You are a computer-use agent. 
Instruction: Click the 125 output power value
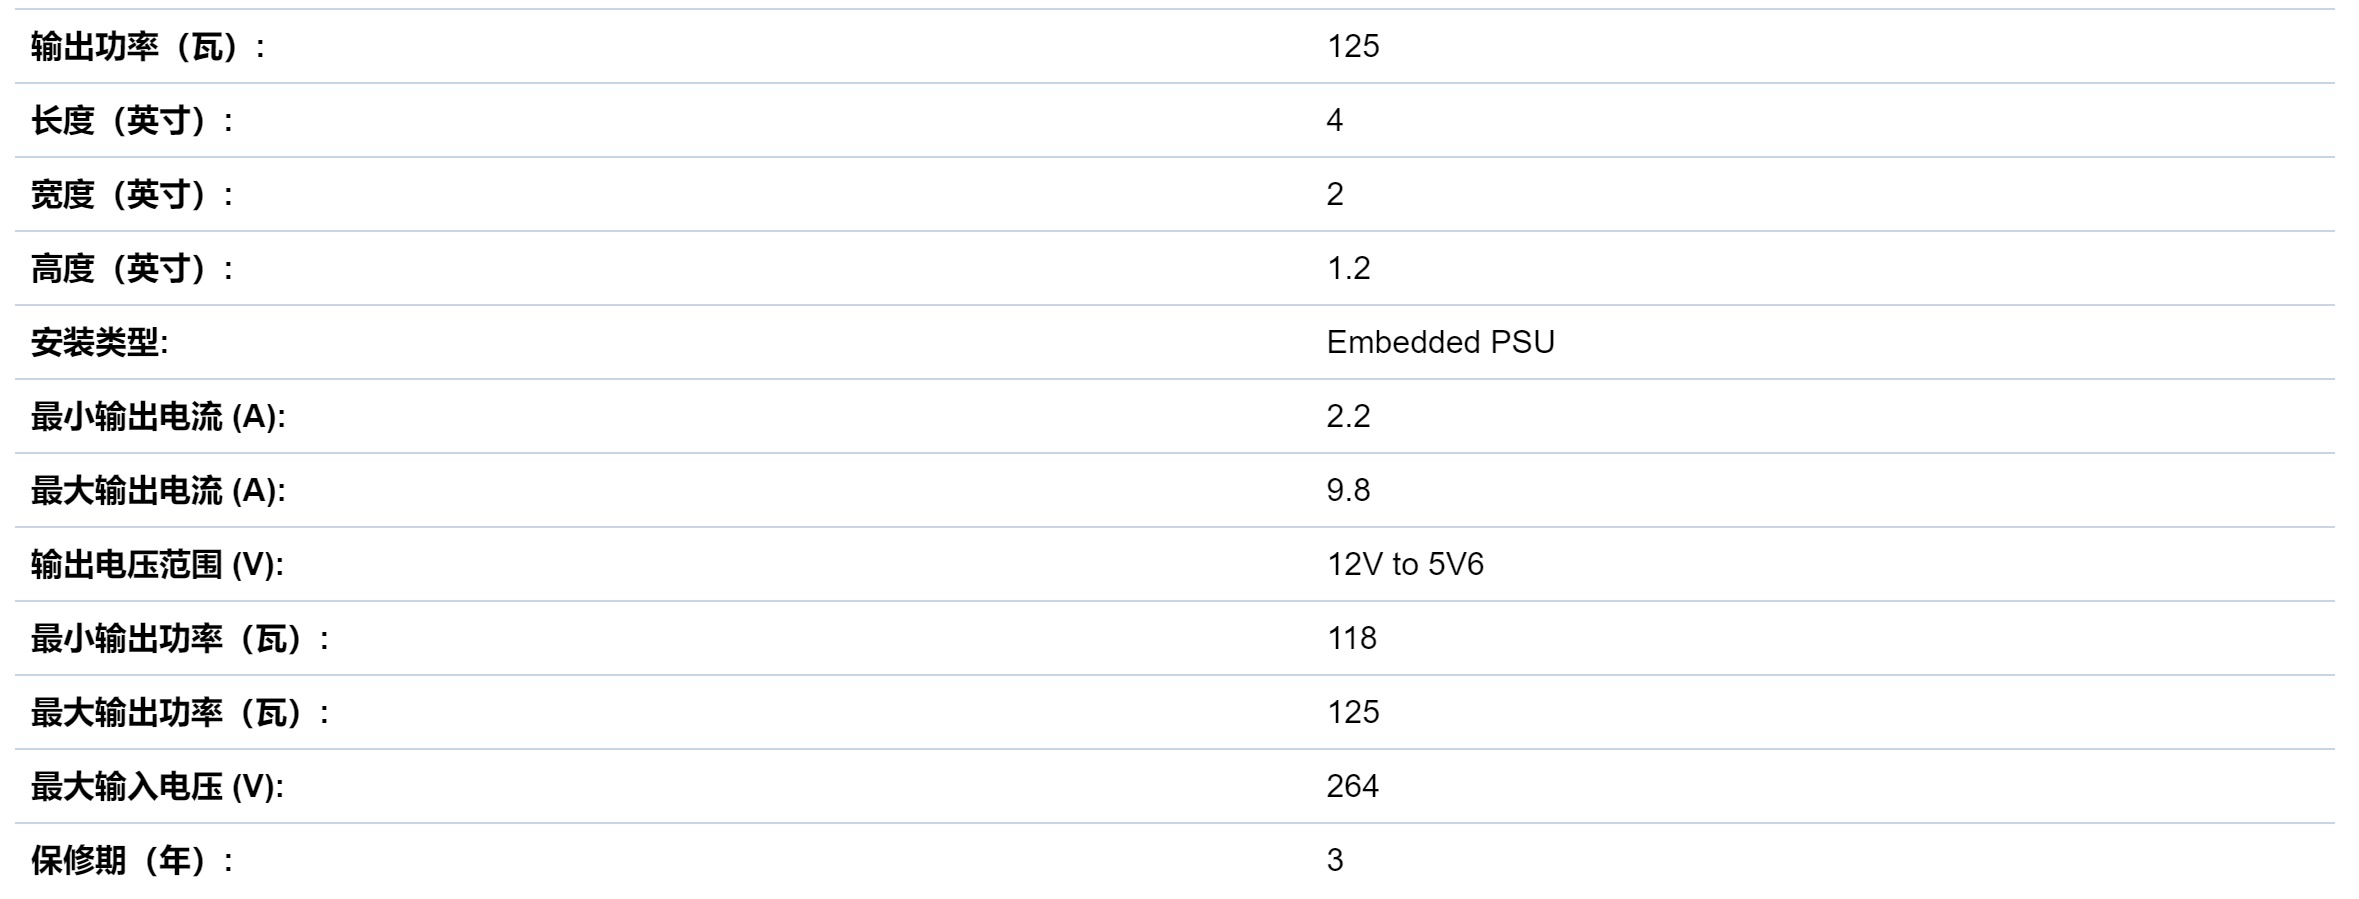(x=1353, y=46)
